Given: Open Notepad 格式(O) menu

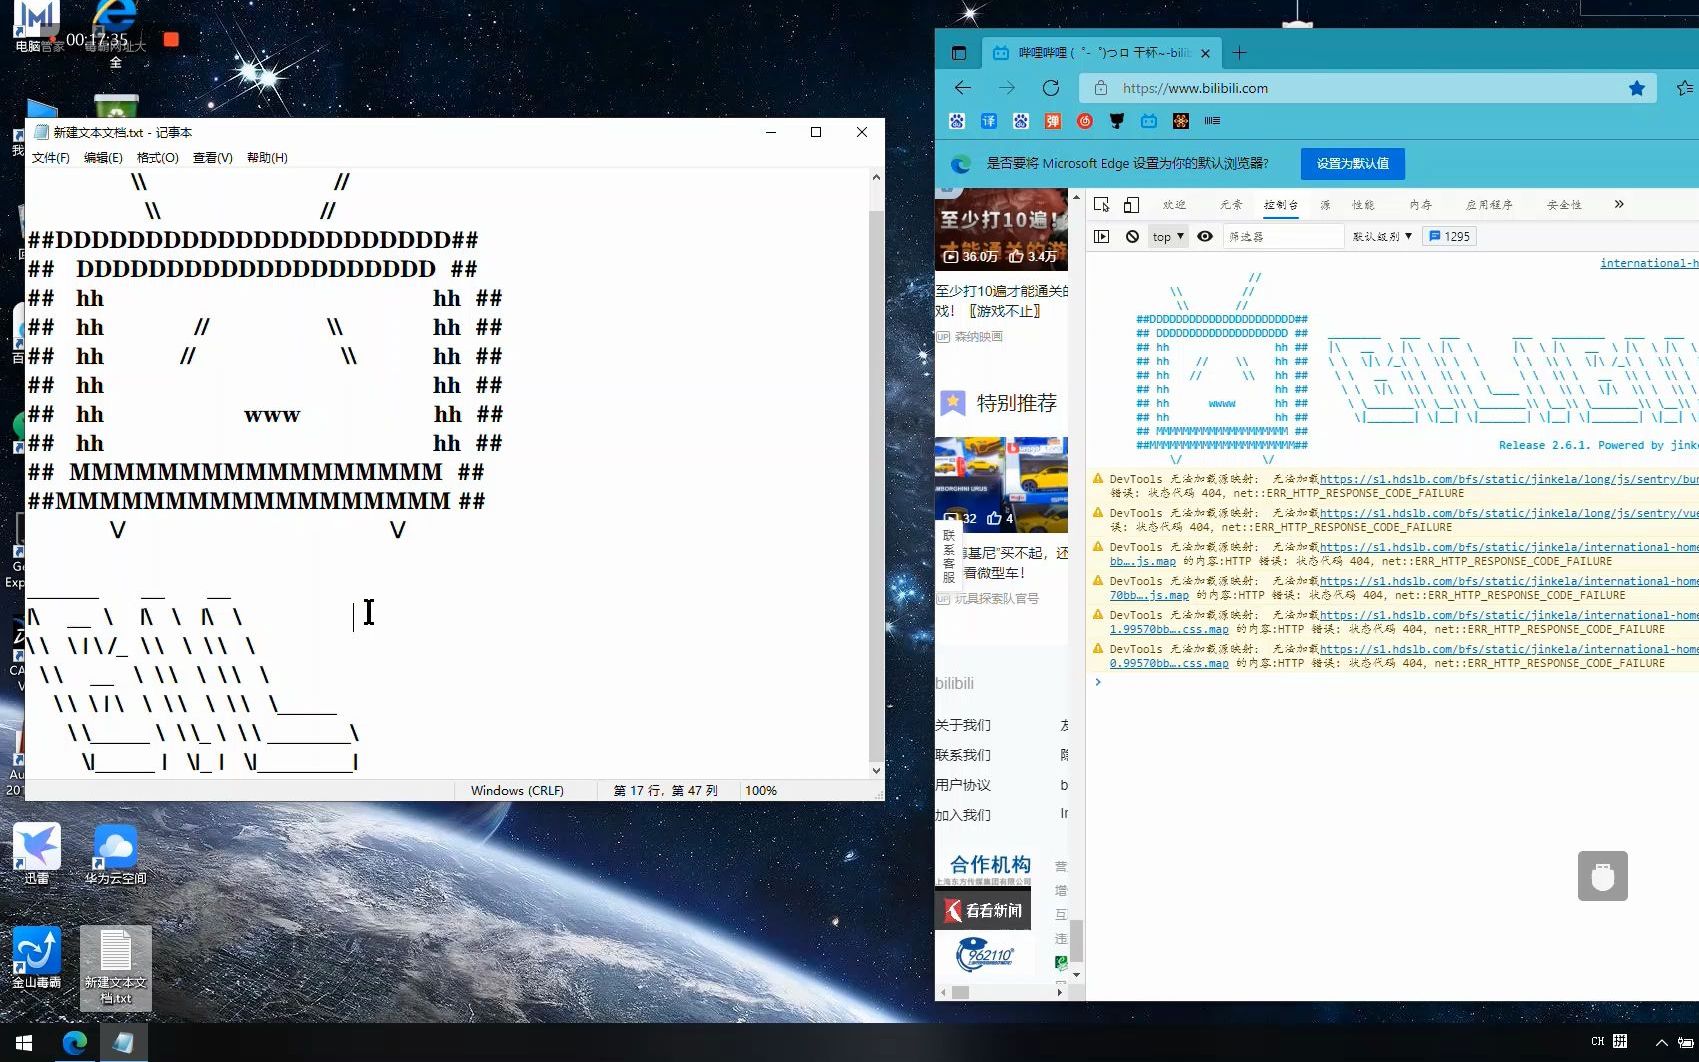Looking at the screenshot, I should (157, 158).
